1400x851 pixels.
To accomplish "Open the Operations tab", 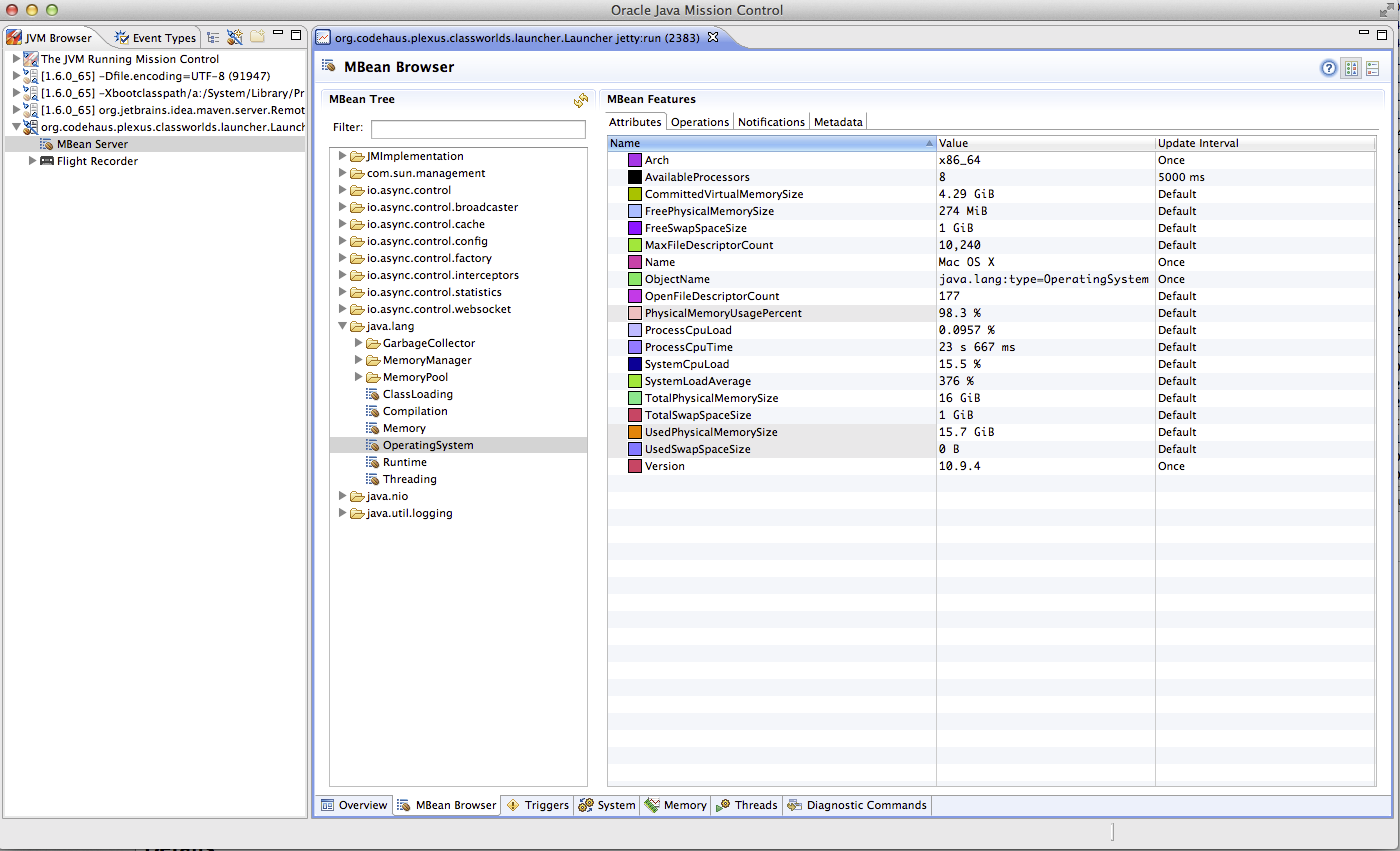I will [x=700, y=122].
